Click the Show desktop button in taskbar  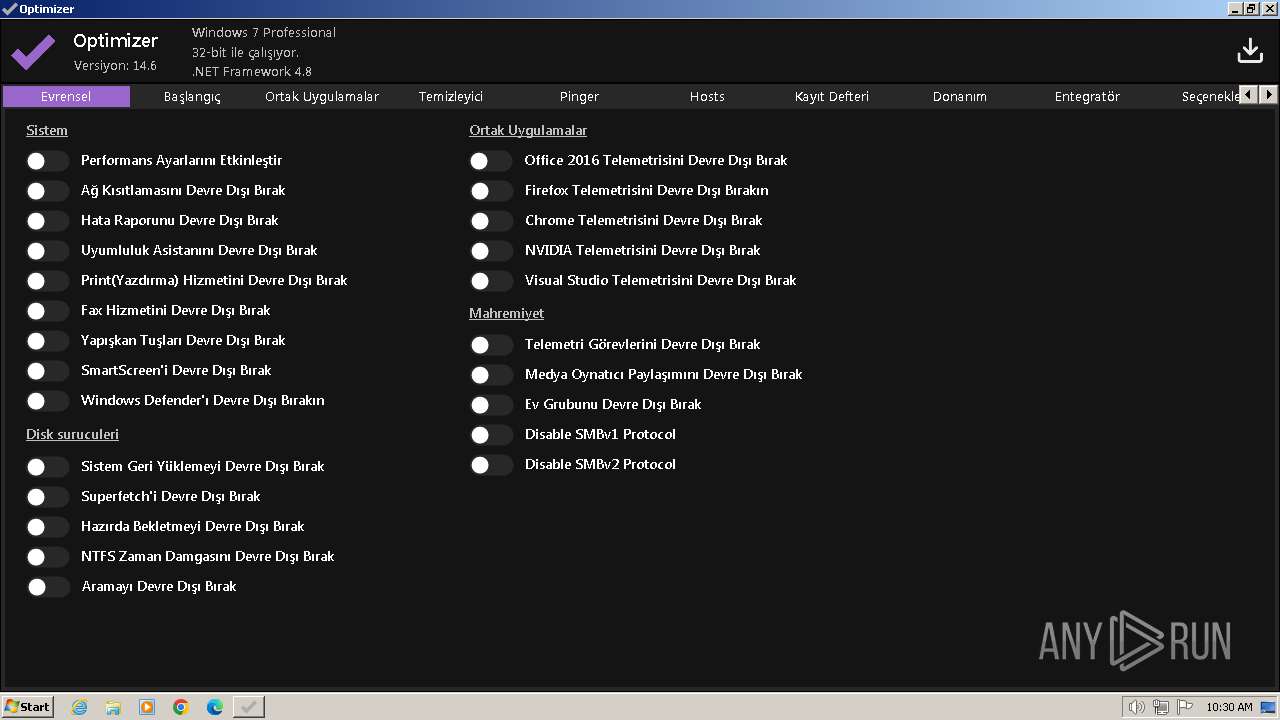coord(1269,707)
